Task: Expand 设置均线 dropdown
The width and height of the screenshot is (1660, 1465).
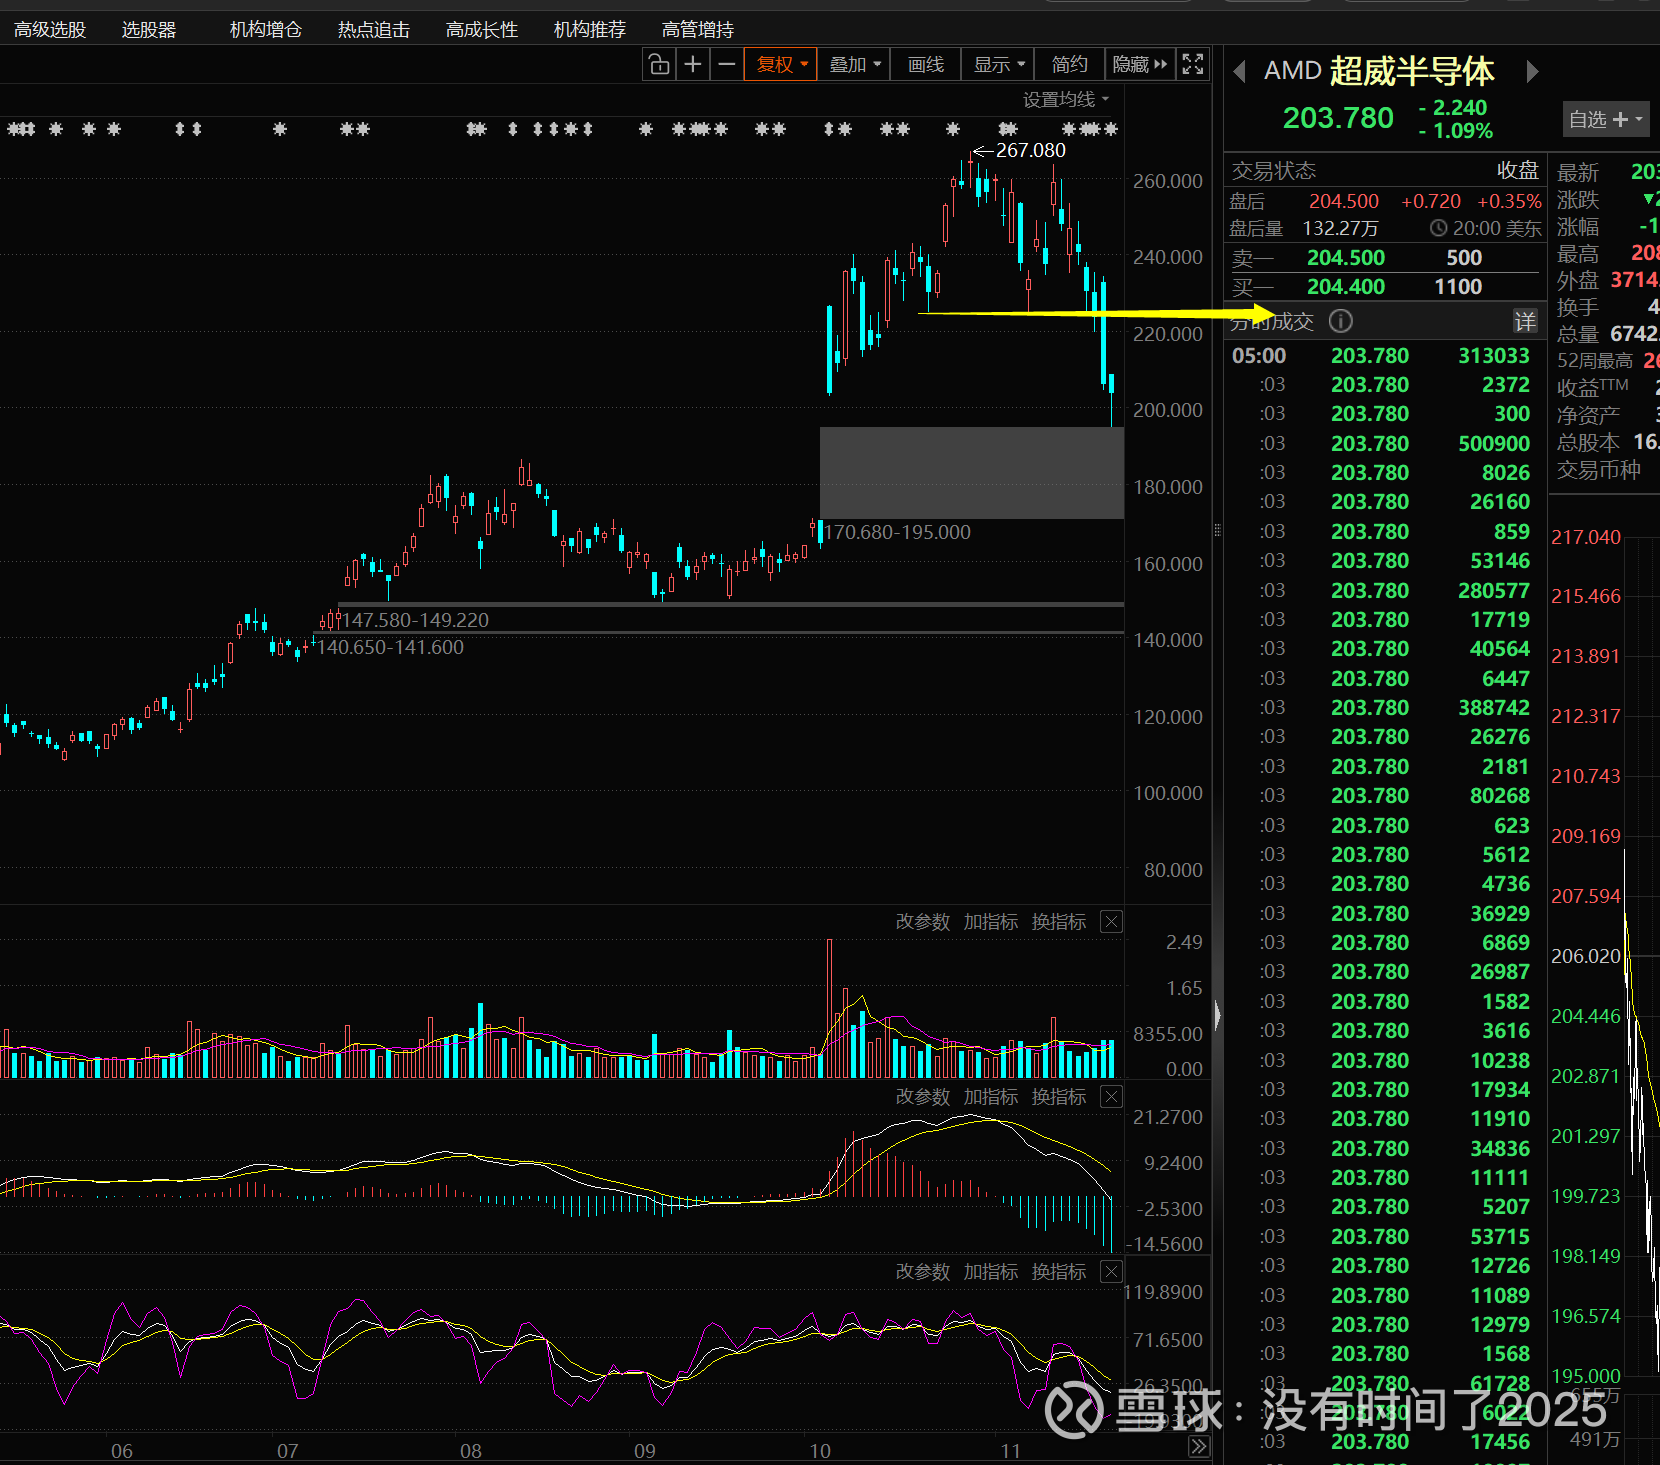Action: pyautogui.click(x=1066, y=100)
